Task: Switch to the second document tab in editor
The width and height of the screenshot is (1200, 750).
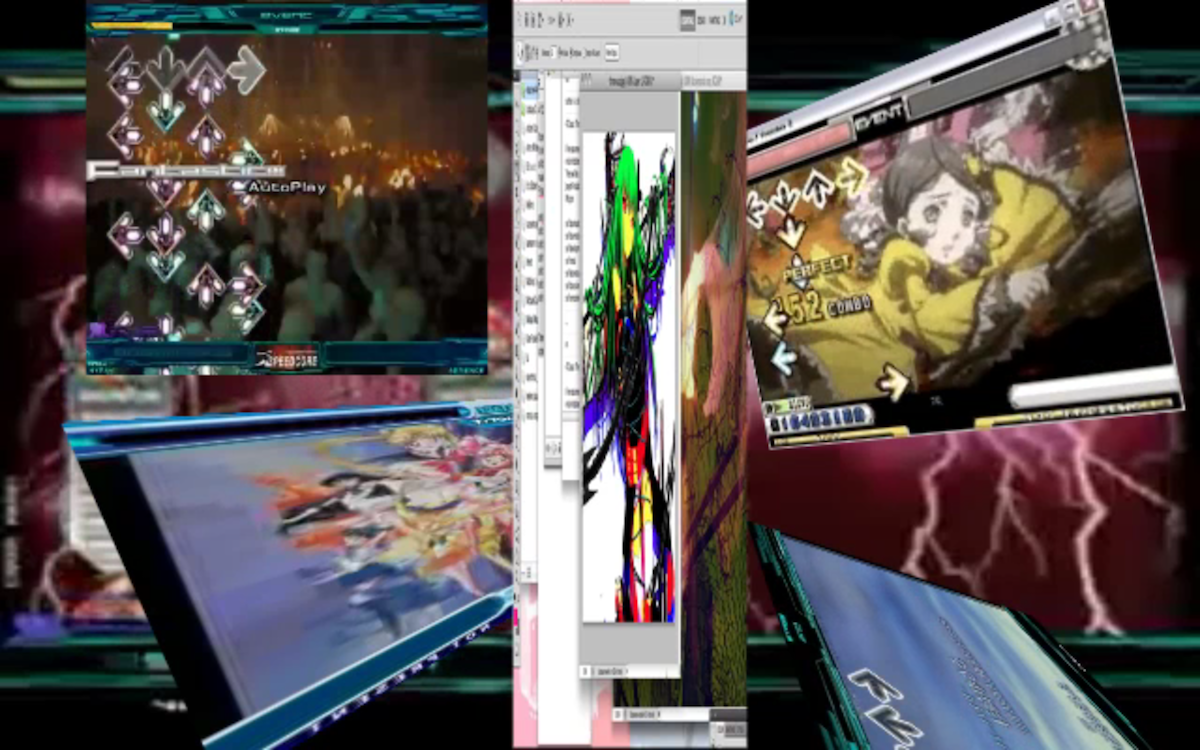Action: point(700,82)
